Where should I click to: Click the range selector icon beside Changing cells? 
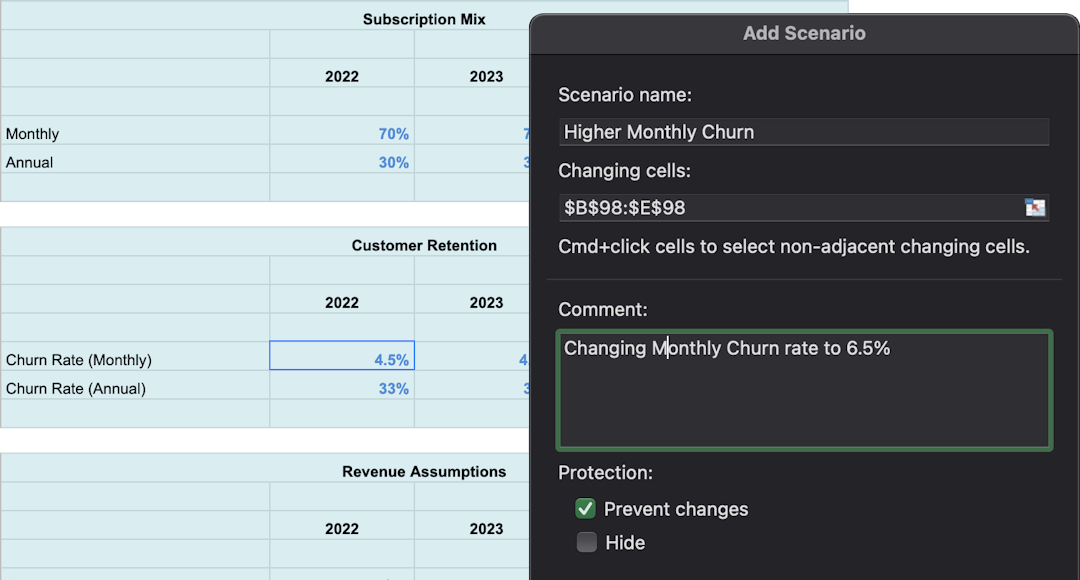[1035, 207]
